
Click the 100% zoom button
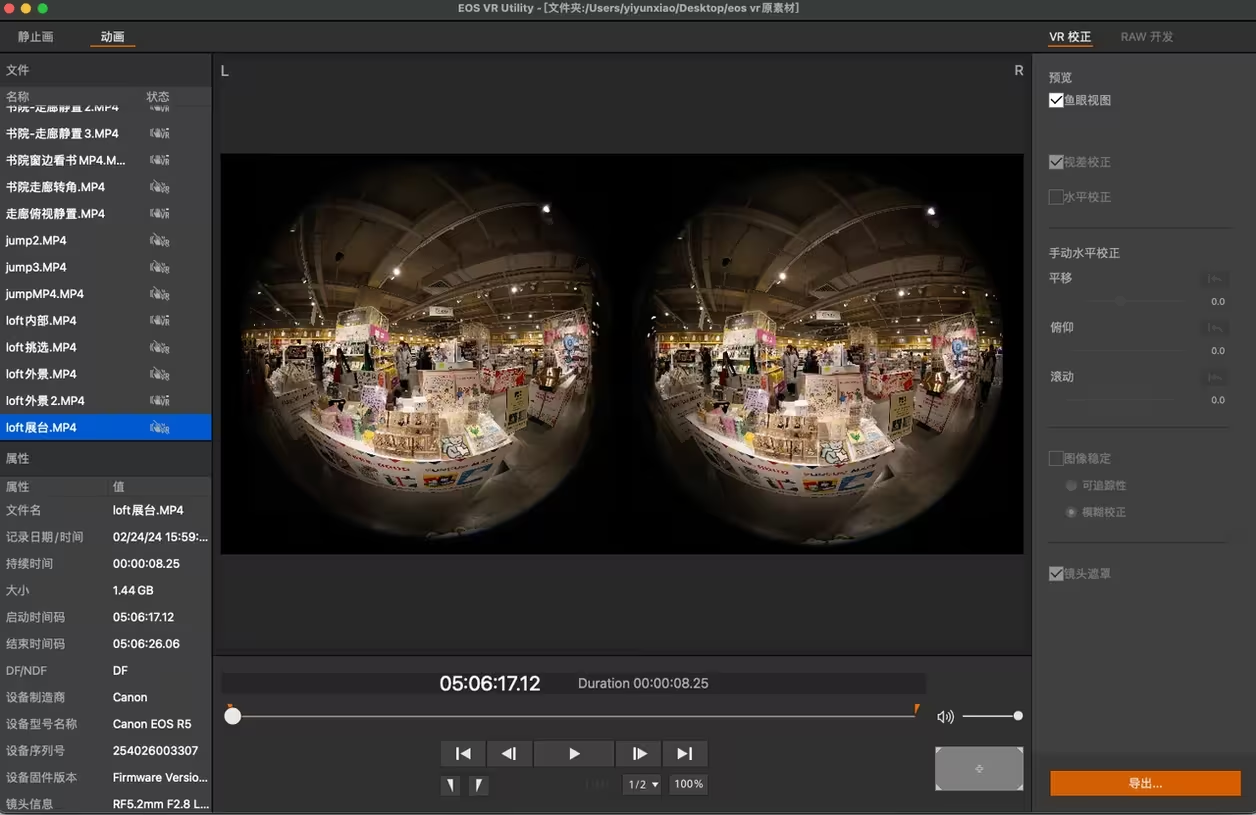[x=689, y=785]
